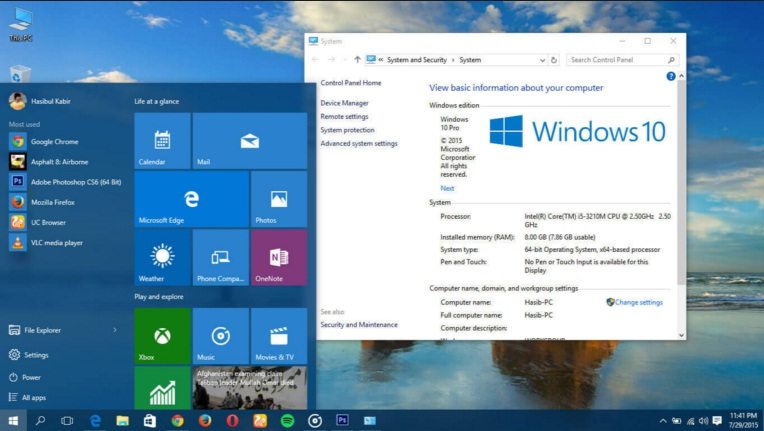Click the Chrome icon on taskbar
Image resolution: width=764 pixels, height=431 pixels.
point(177,420)
